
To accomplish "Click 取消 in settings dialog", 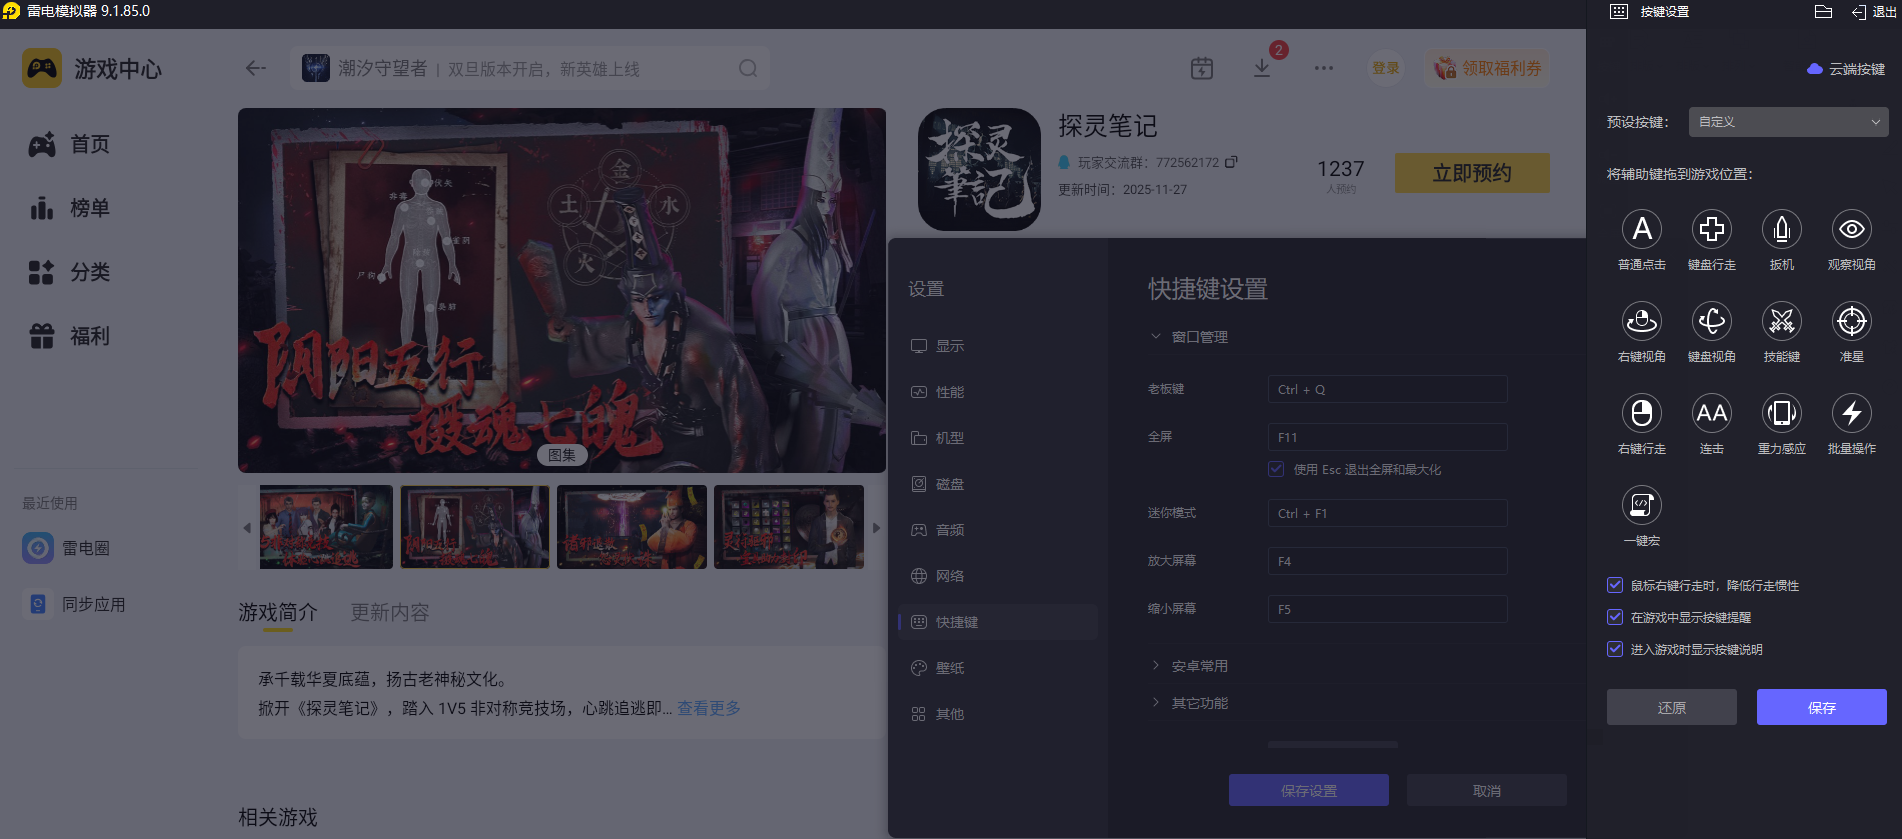I will (1487, 790).
